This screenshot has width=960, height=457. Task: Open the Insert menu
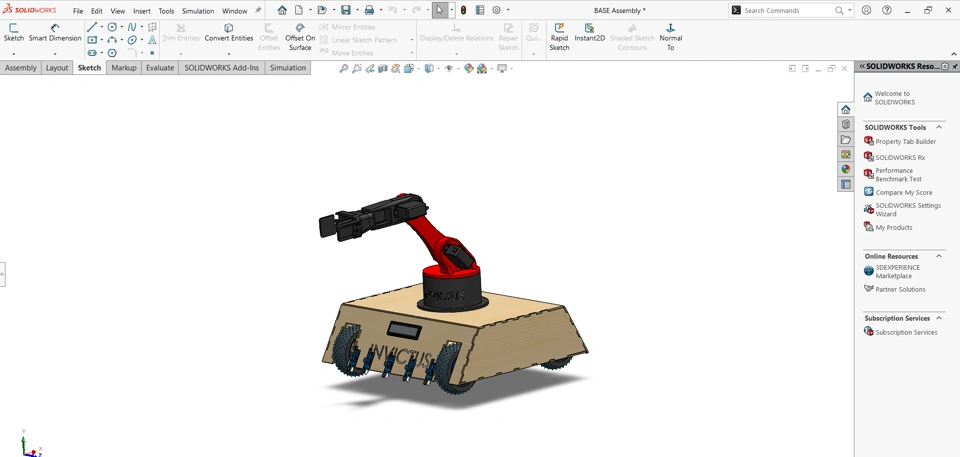click(141, 11)
